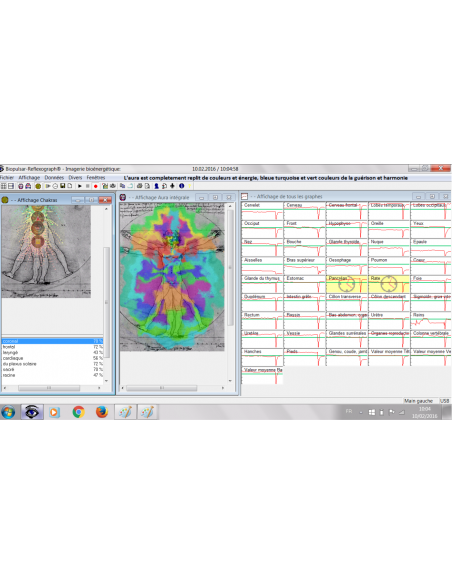Click the round chakra icon in toolbar
This screenshot has width=452, height=584.
coord(38,186)
